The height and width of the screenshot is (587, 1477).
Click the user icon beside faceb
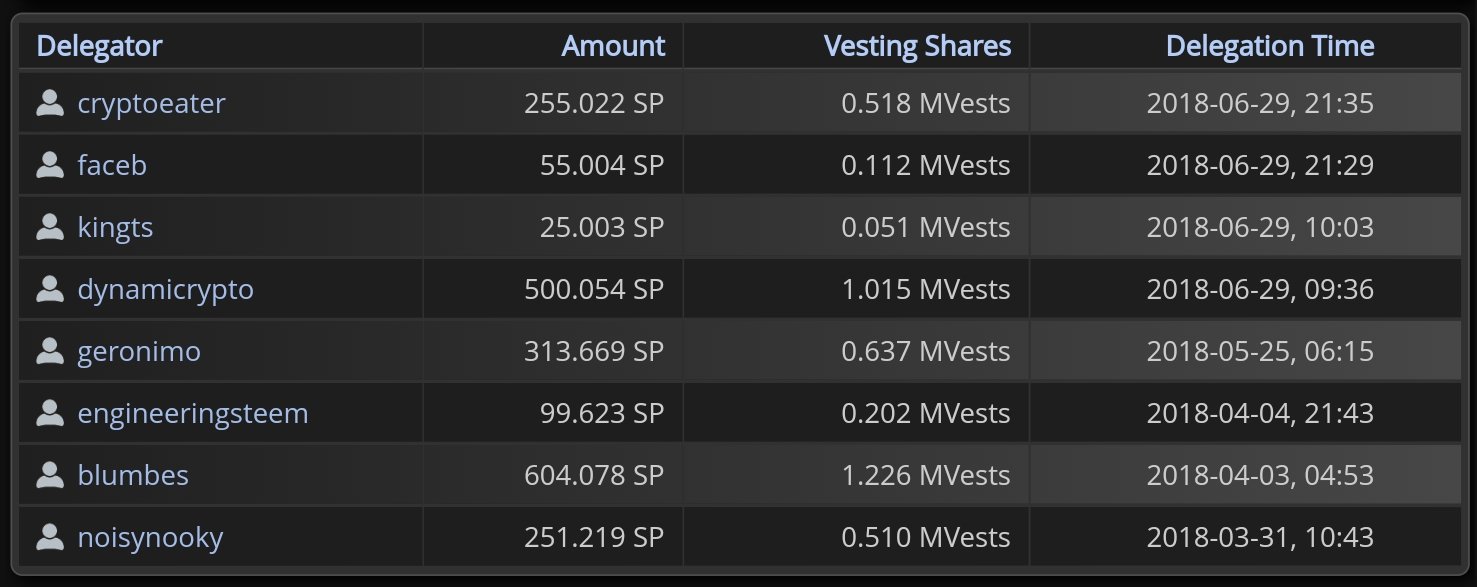pyautogui.click(x=50, y=165)
